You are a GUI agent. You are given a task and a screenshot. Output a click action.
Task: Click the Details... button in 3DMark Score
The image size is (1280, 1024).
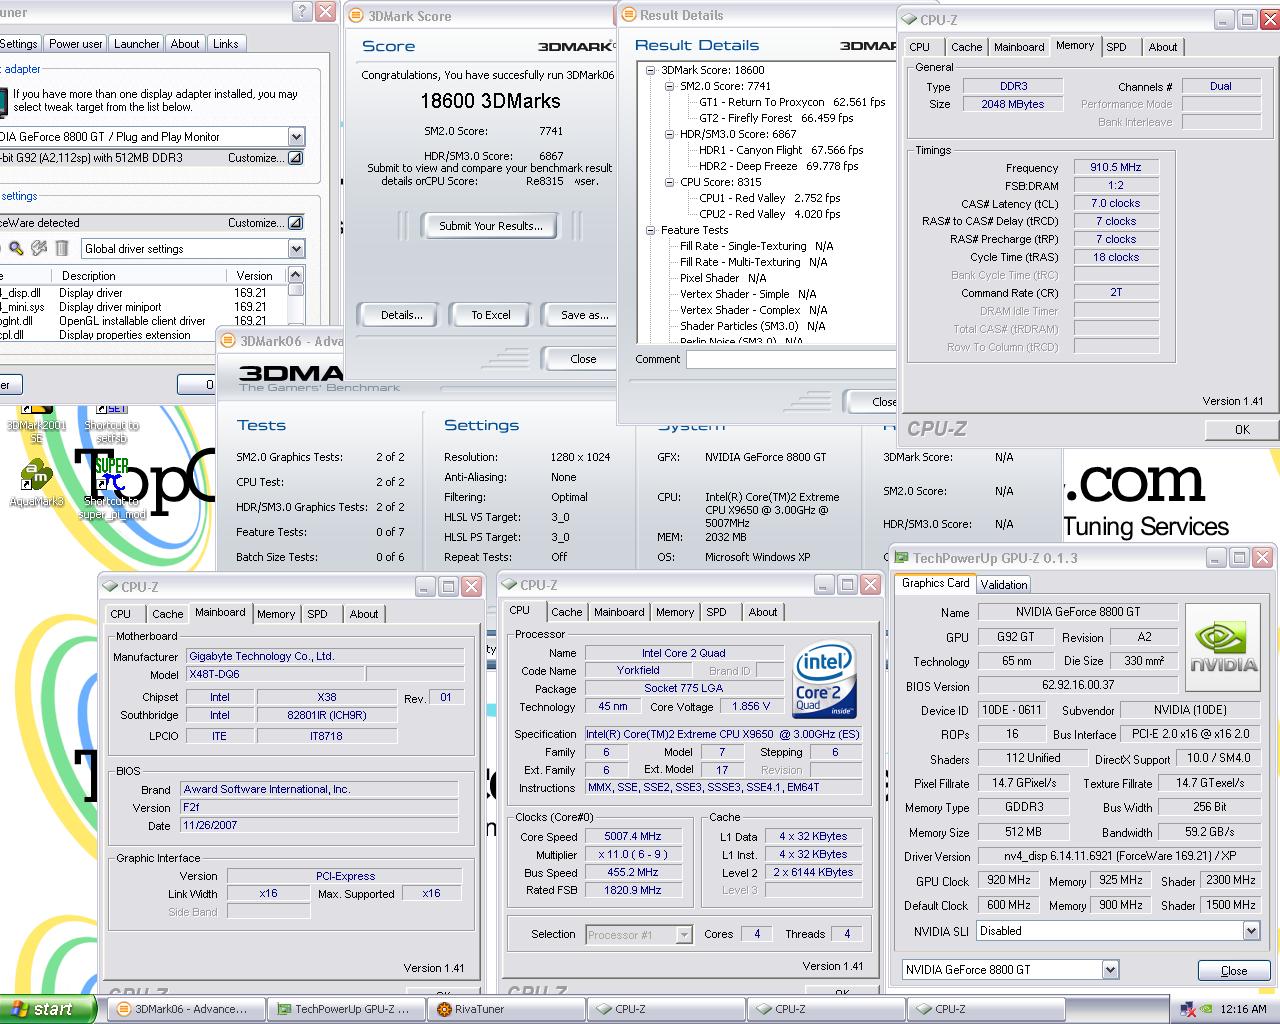pyautogui.click(x=402, y=315)
